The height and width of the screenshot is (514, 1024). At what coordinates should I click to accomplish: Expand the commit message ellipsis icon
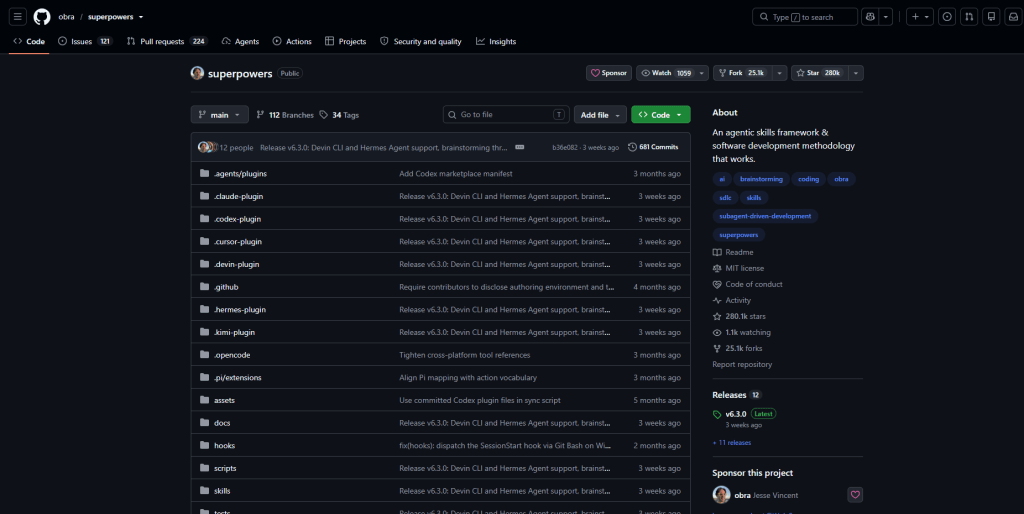[x=520, y=147]
